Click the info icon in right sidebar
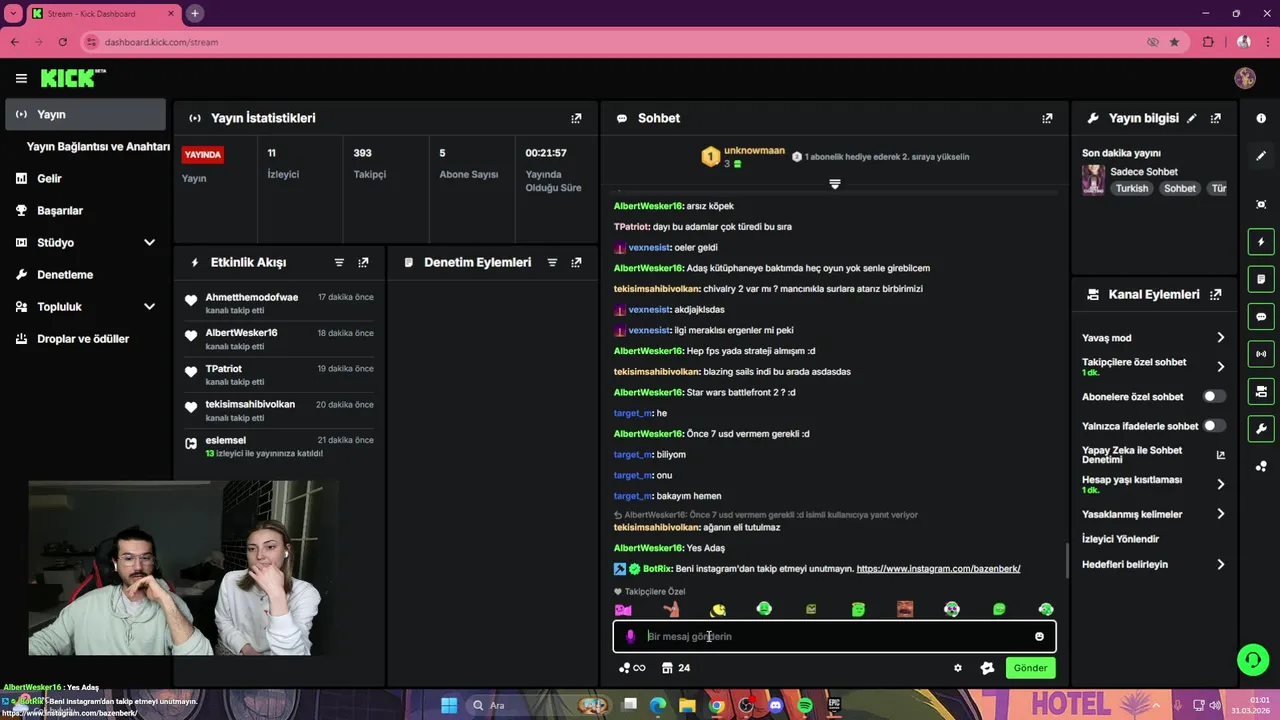The image size is (1280, 720). point(1260,118)
